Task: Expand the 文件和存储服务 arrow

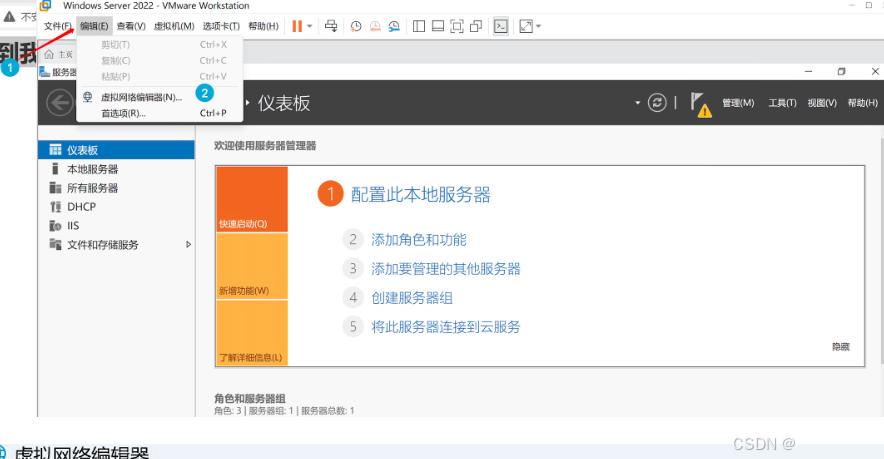Action: 188,245
